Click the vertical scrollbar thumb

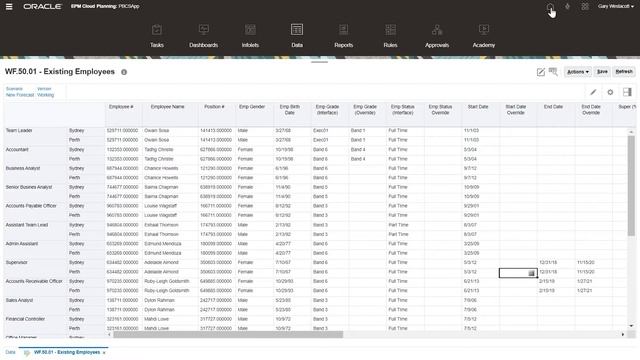point(631,186)
